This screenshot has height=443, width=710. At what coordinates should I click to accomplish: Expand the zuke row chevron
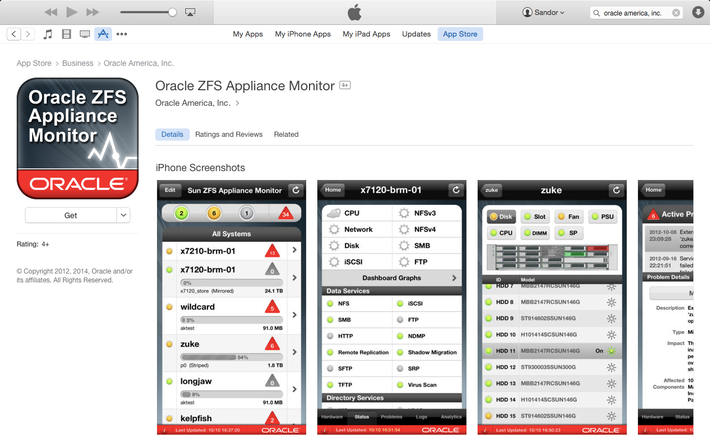(x=294, y=352)
